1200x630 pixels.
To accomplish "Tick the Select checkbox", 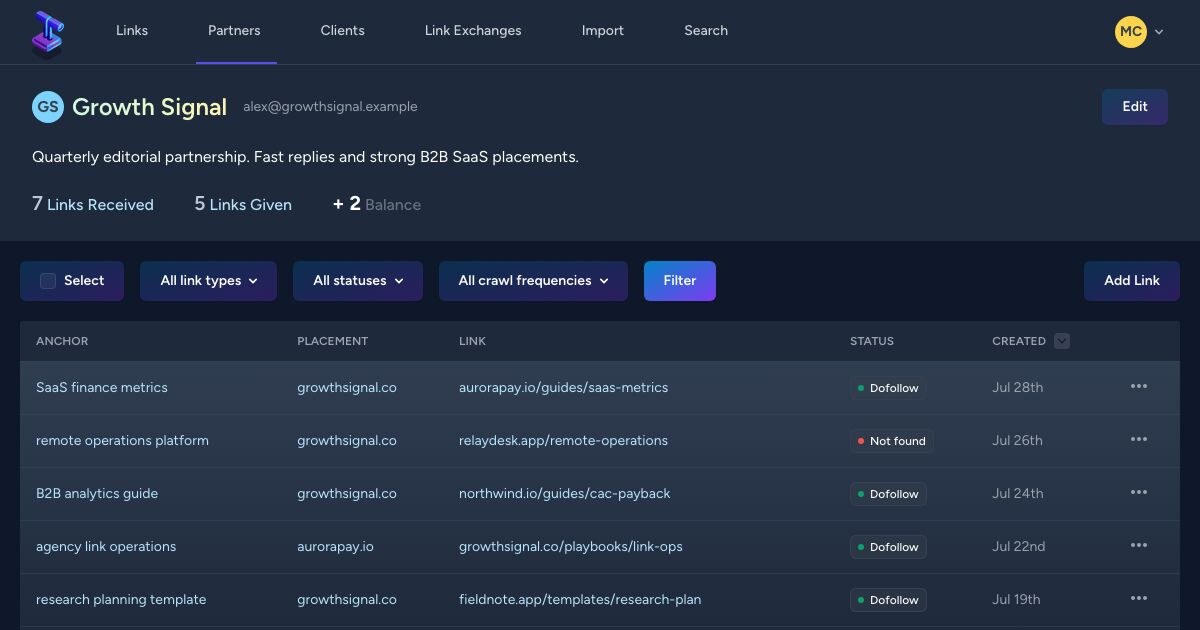I will pos(48,281).
